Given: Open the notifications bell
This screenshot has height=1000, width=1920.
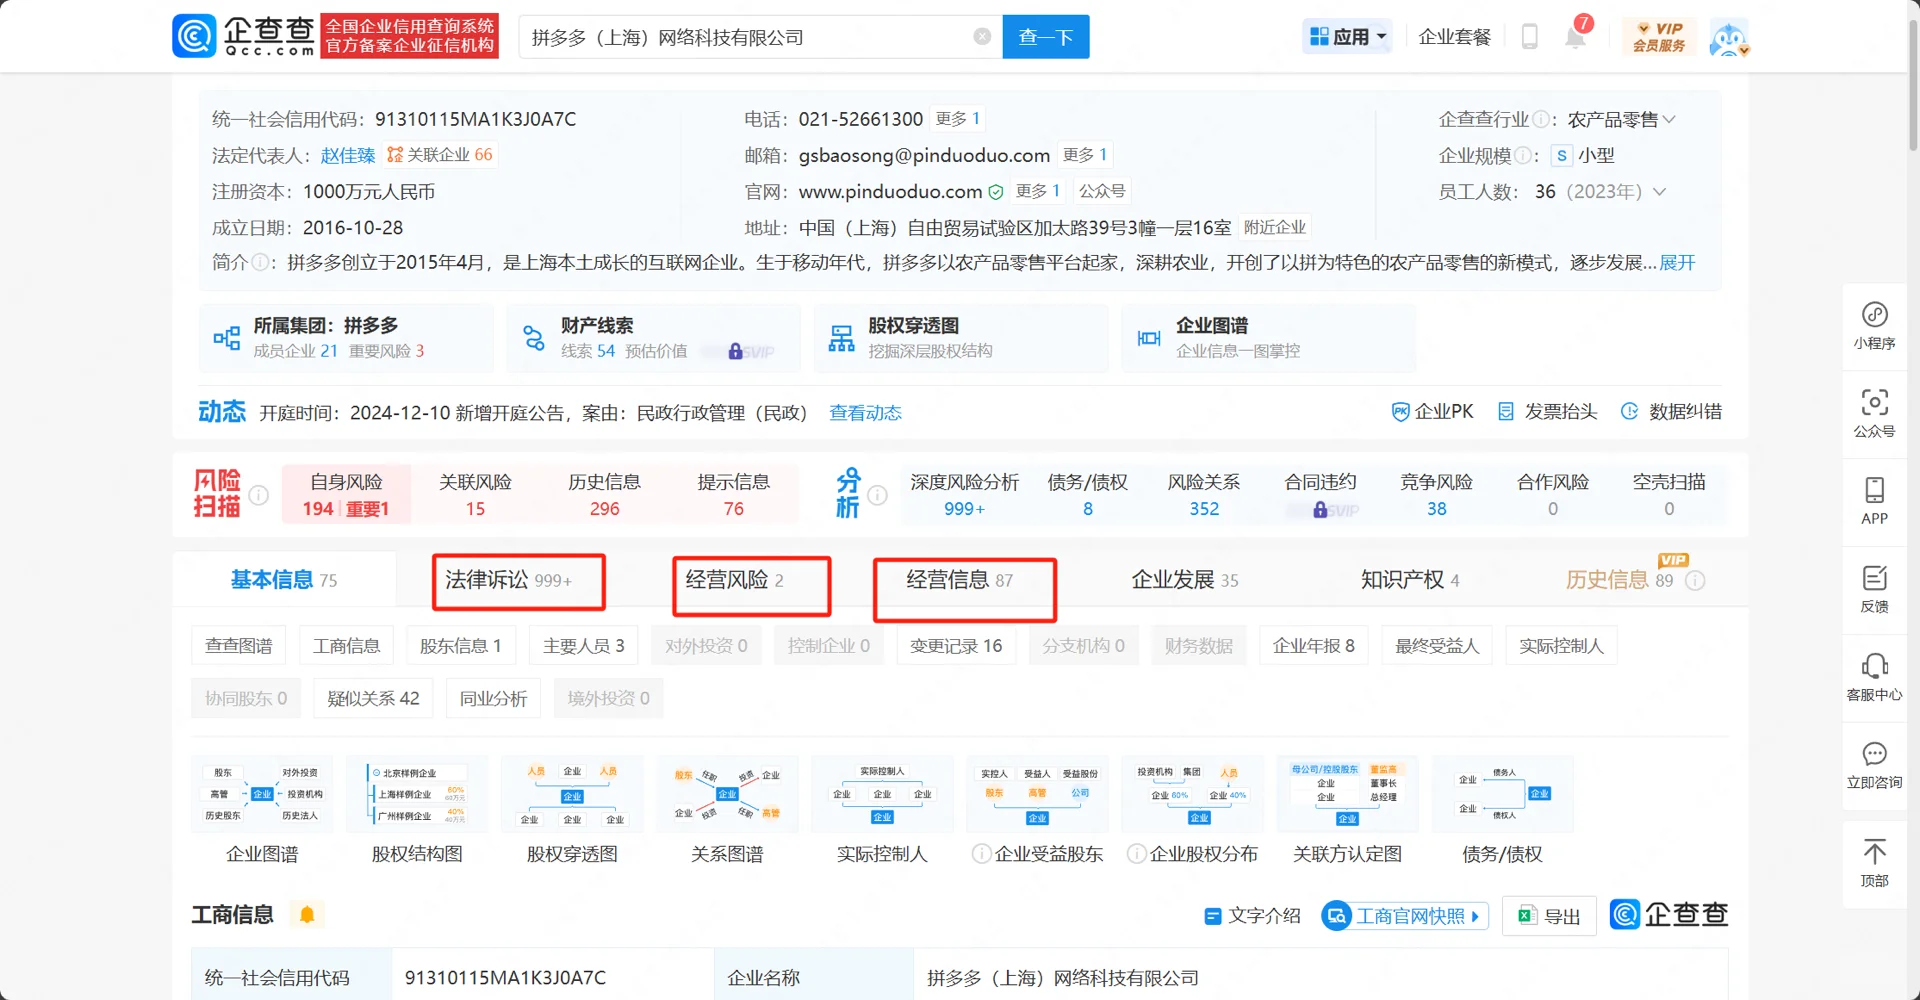Looking at the screenshot, I should pyautogui.click(x=1575, y=37).
